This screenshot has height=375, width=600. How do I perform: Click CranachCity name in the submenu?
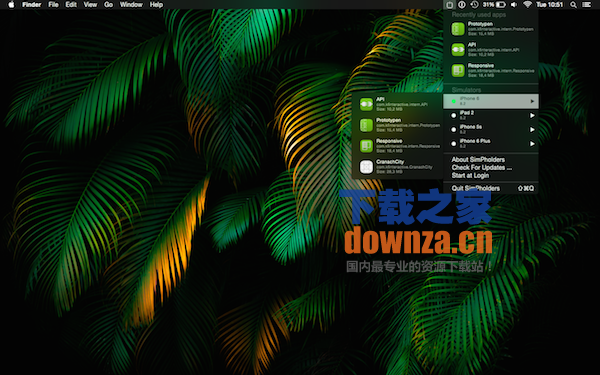390,162
